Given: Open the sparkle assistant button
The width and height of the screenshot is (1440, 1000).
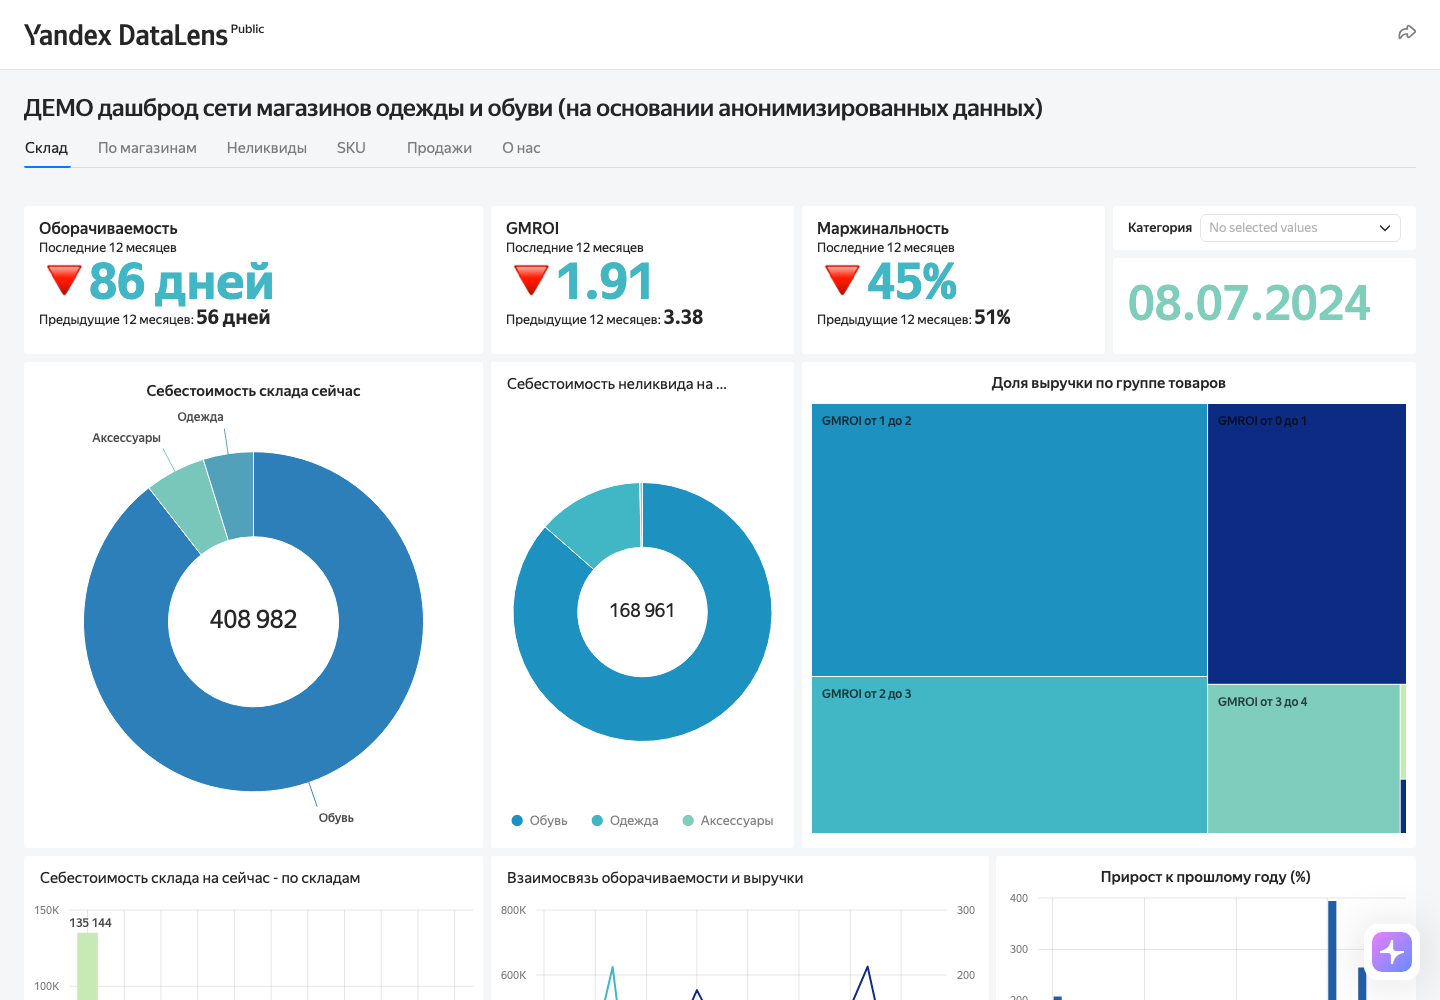Looking at the screenshot, I should click(x=1392, y=952).
